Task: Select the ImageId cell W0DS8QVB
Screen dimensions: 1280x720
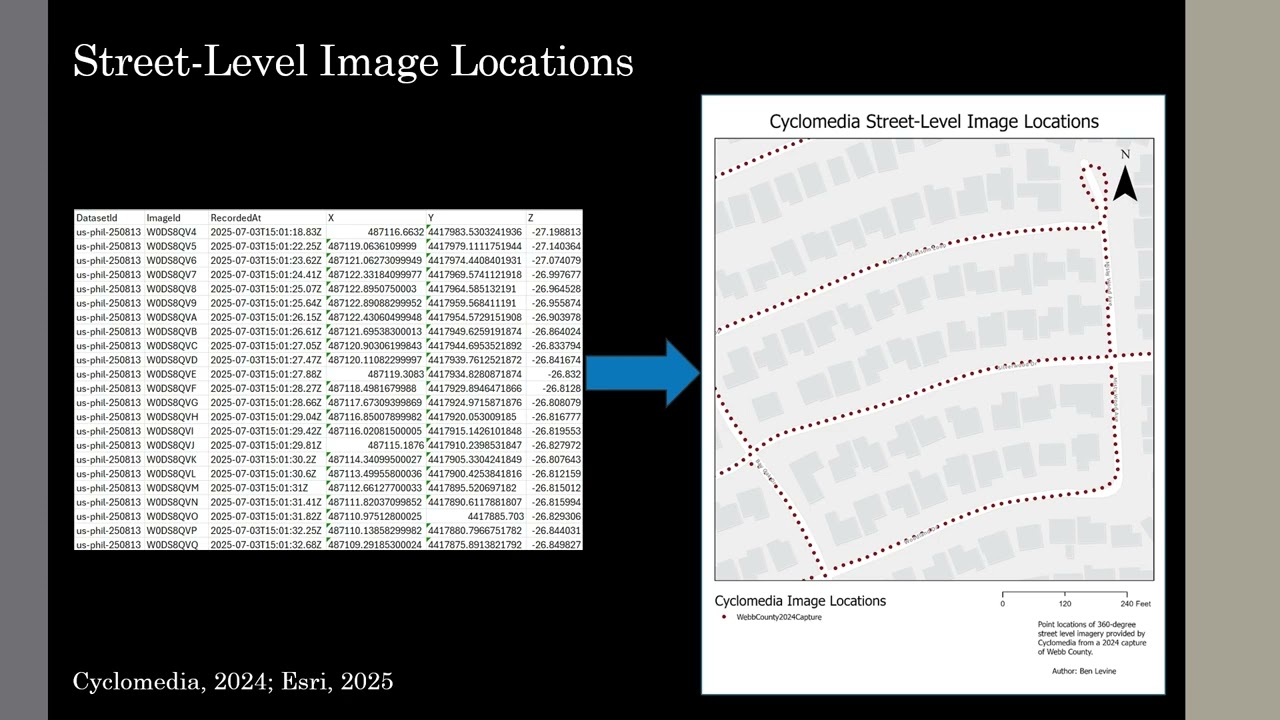Action: click(x=171, y=331)
